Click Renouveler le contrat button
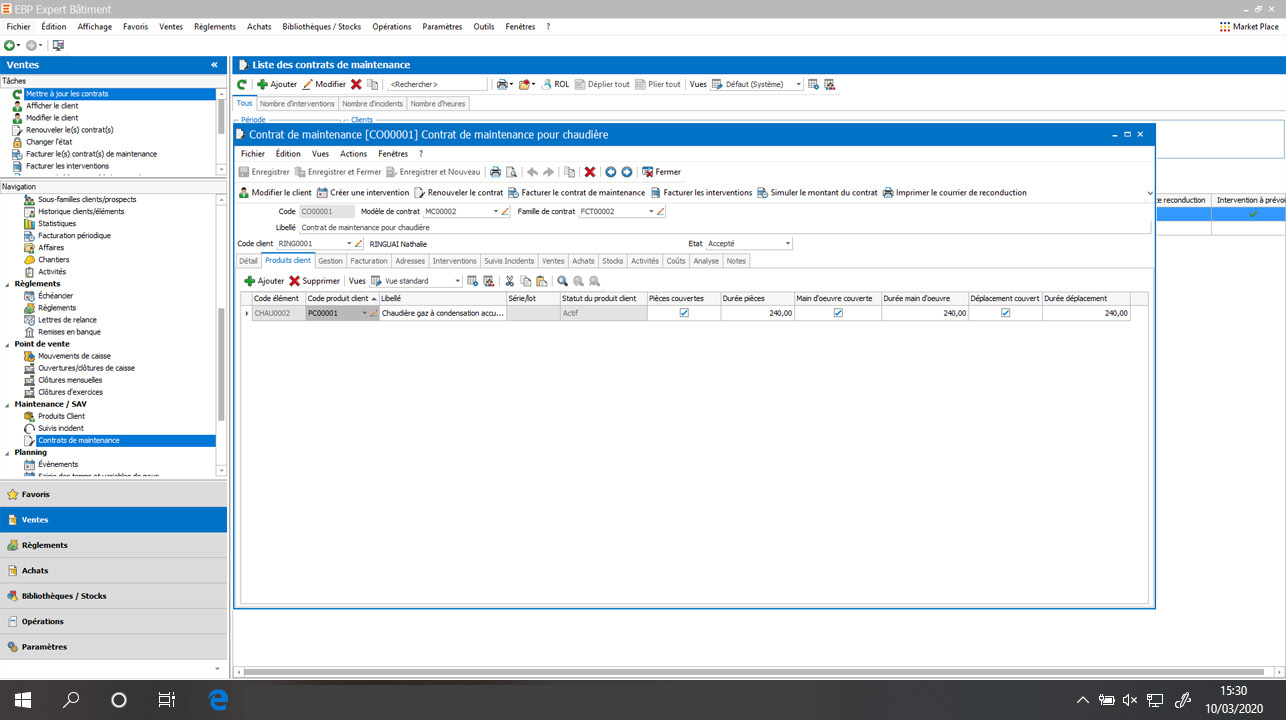The height and width of the screenshot is (720, 1286). 459,192
